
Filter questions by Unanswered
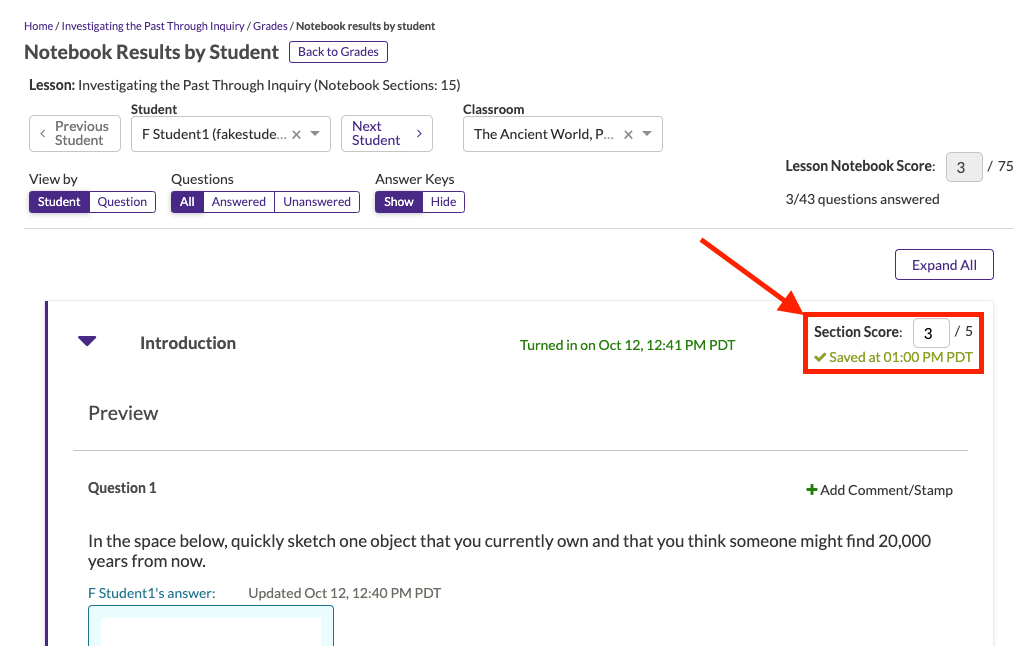pyautogui.click(x=316, y=202)
